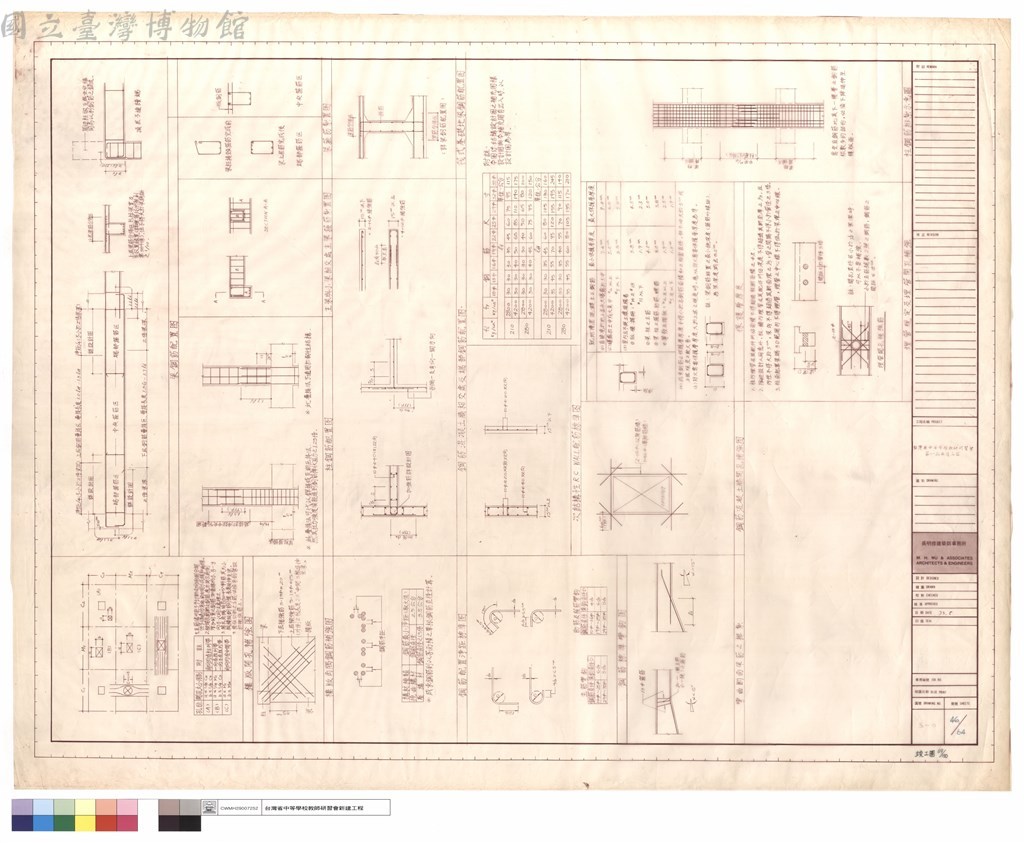Click the rebar lap length data table
The image size is (1024, 843).
pyautogui.click(x=526, y=256)
